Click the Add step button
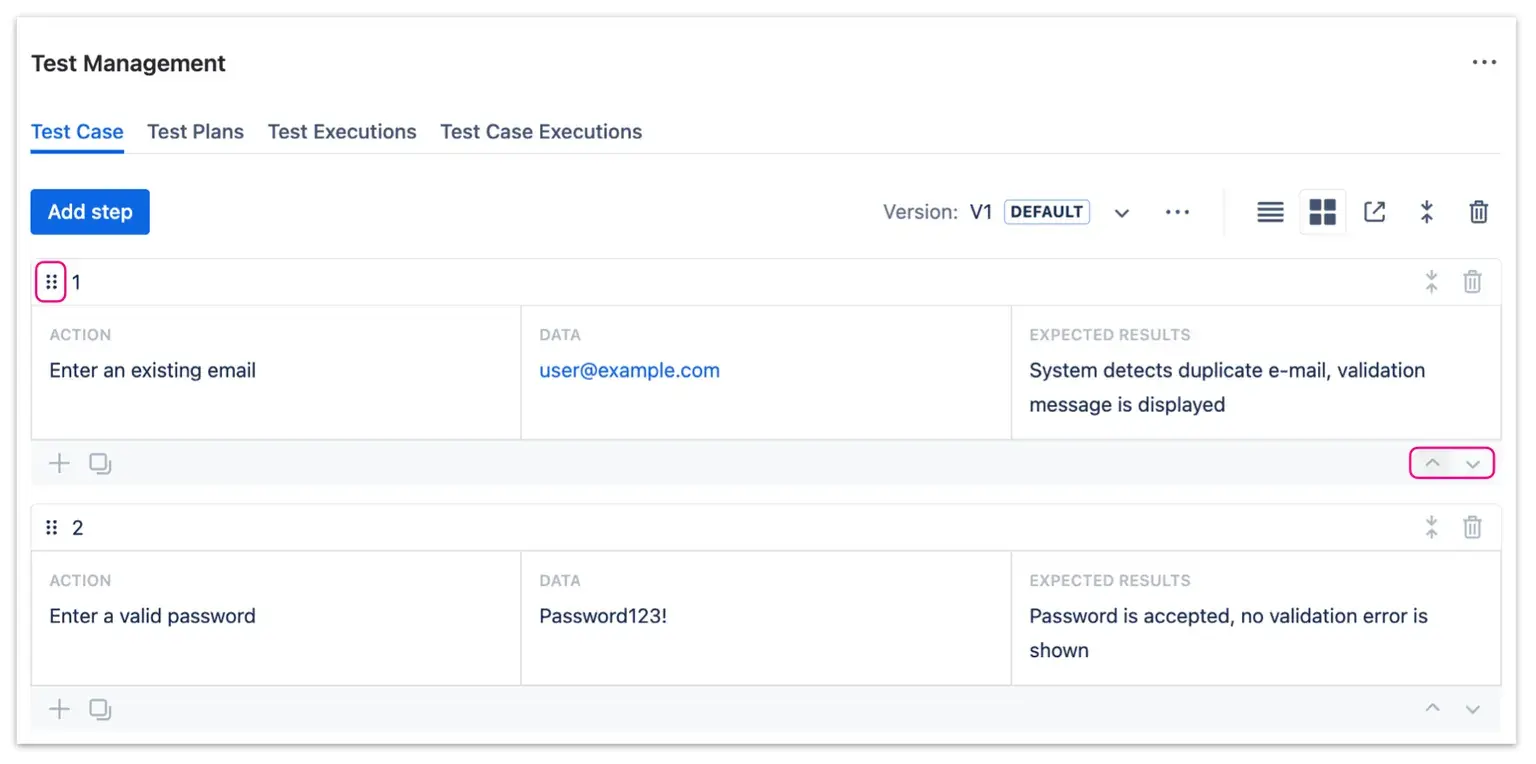 (90, 212)
